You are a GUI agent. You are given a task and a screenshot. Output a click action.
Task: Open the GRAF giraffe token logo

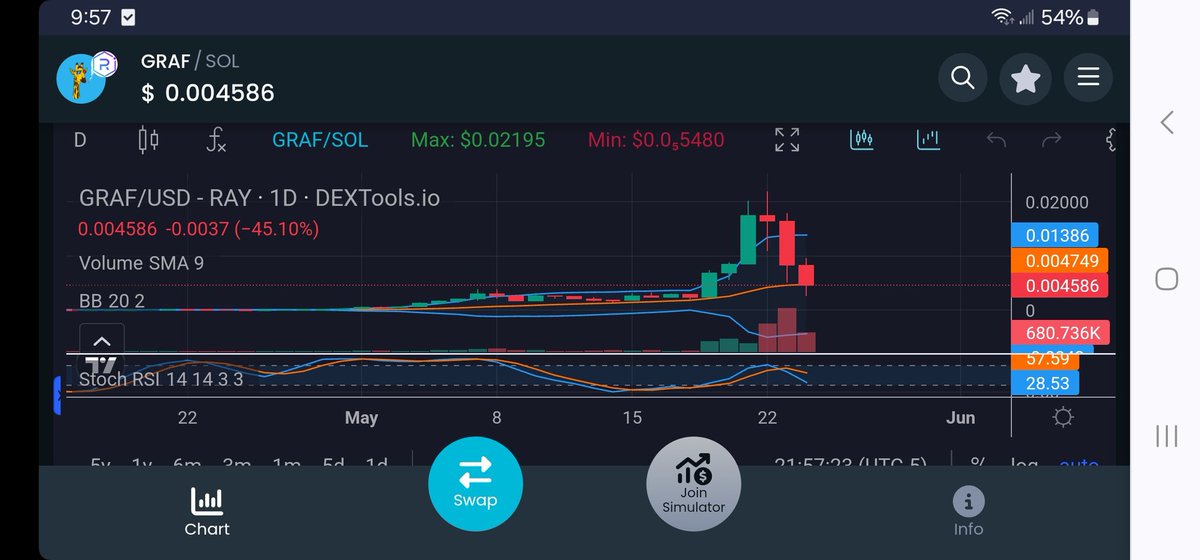coord(83,79)
